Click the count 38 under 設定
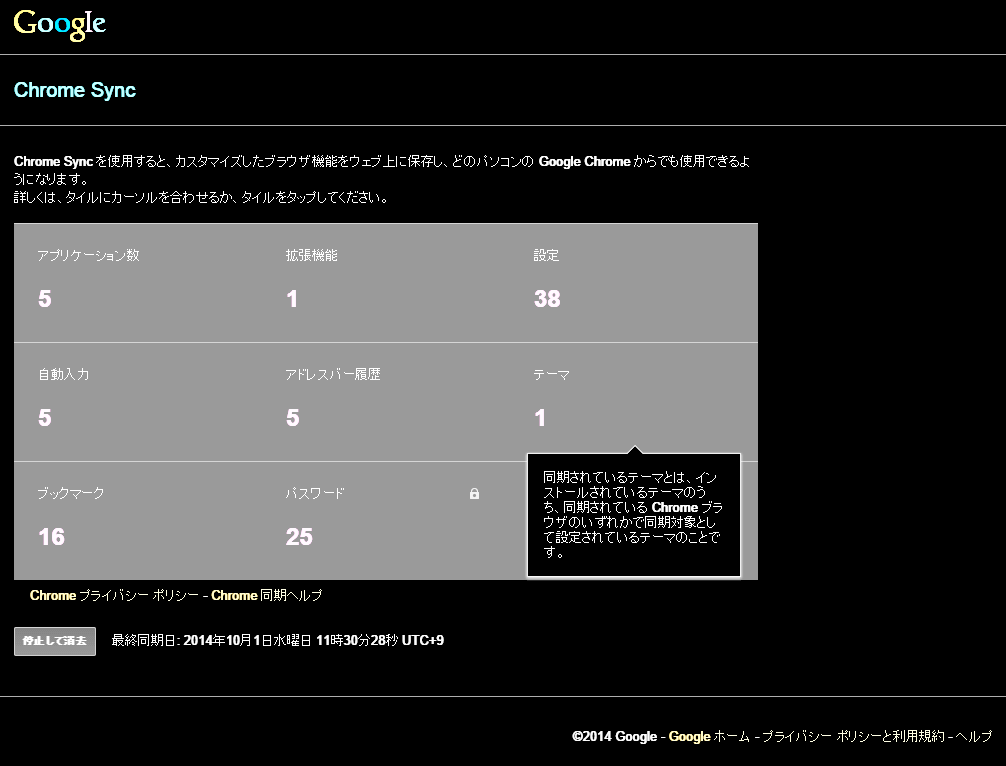The image size is (1006, 766). tap(547, 299)
